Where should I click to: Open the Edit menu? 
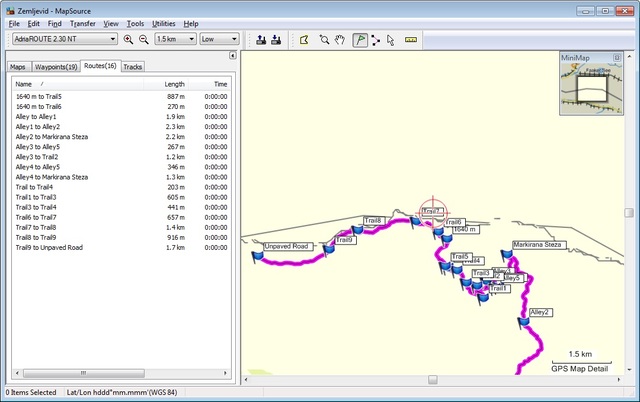[33, 24]
